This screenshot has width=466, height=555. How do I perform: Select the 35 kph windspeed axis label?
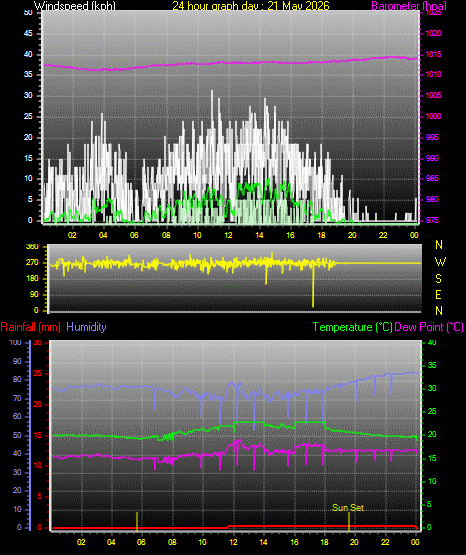[28, 75]
